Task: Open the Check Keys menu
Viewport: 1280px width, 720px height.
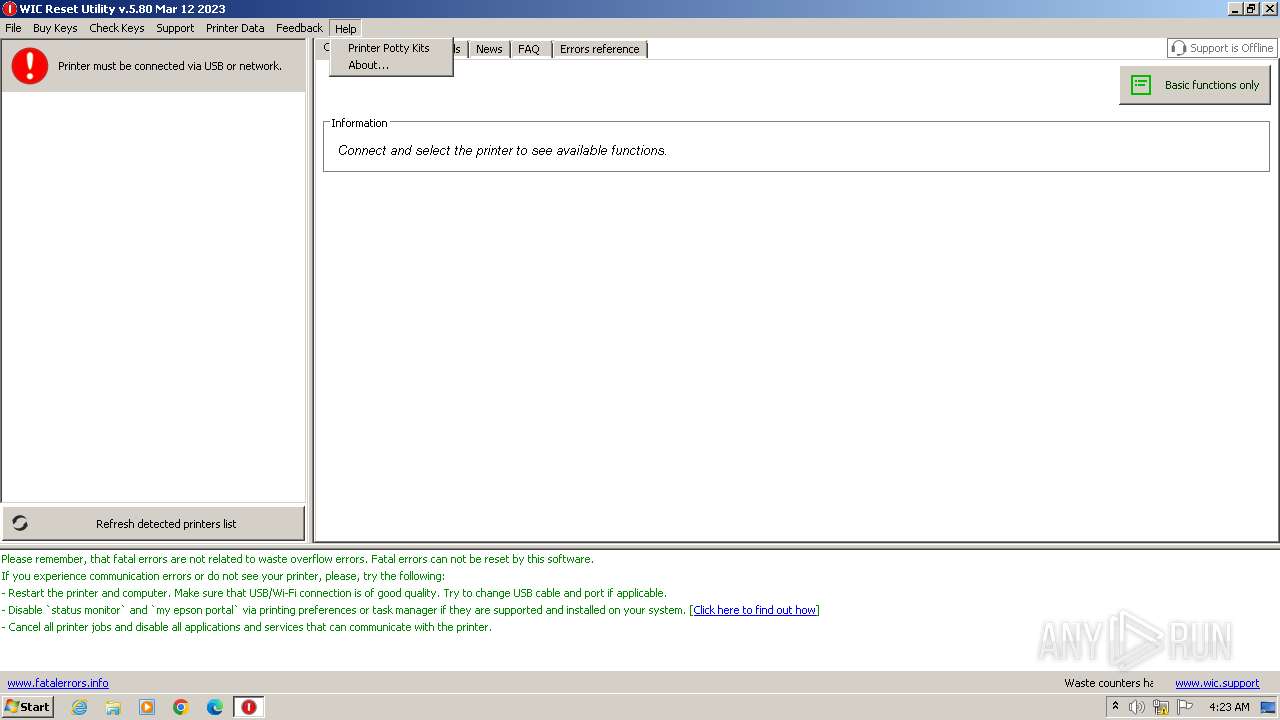Action: pyautogui.click(x=117, y=28)
